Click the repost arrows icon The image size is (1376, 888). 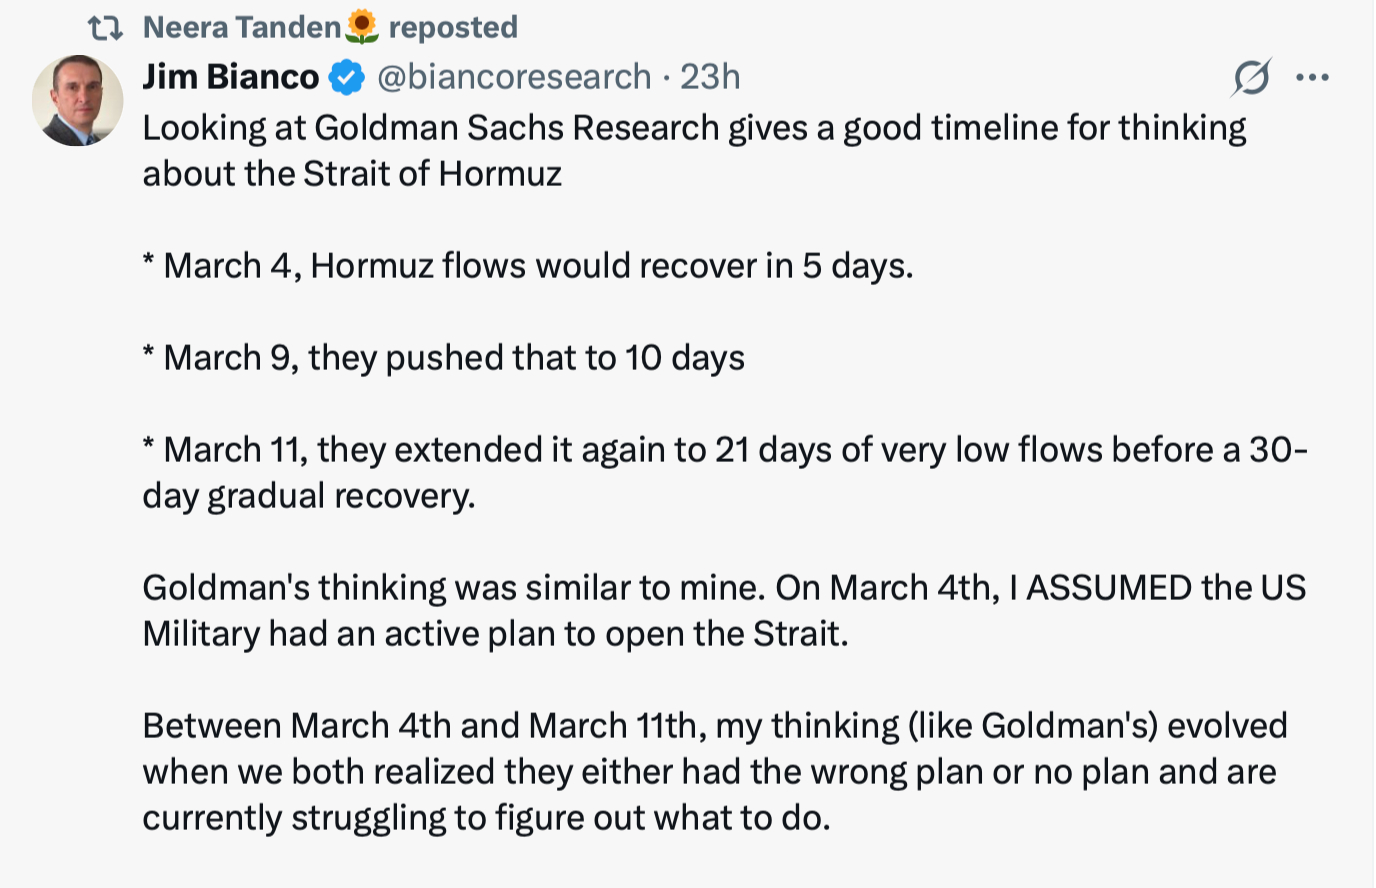105,28
